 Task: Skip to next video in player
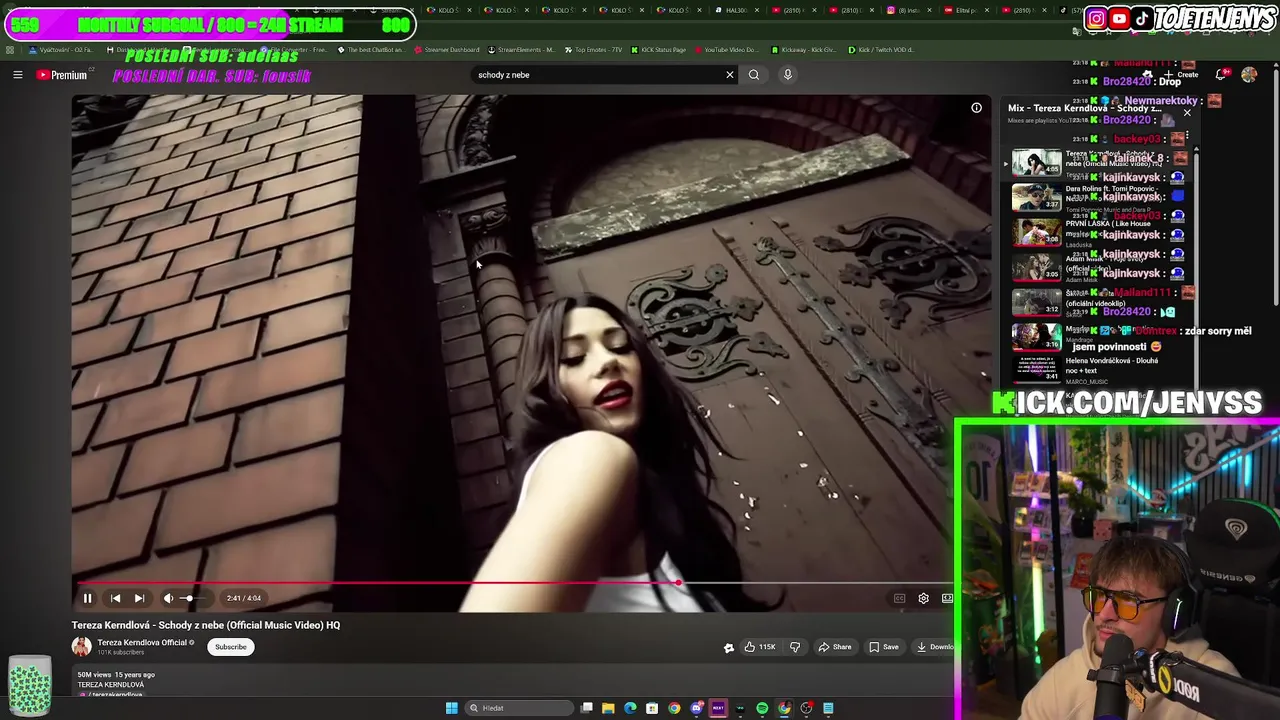click(139, 598)
